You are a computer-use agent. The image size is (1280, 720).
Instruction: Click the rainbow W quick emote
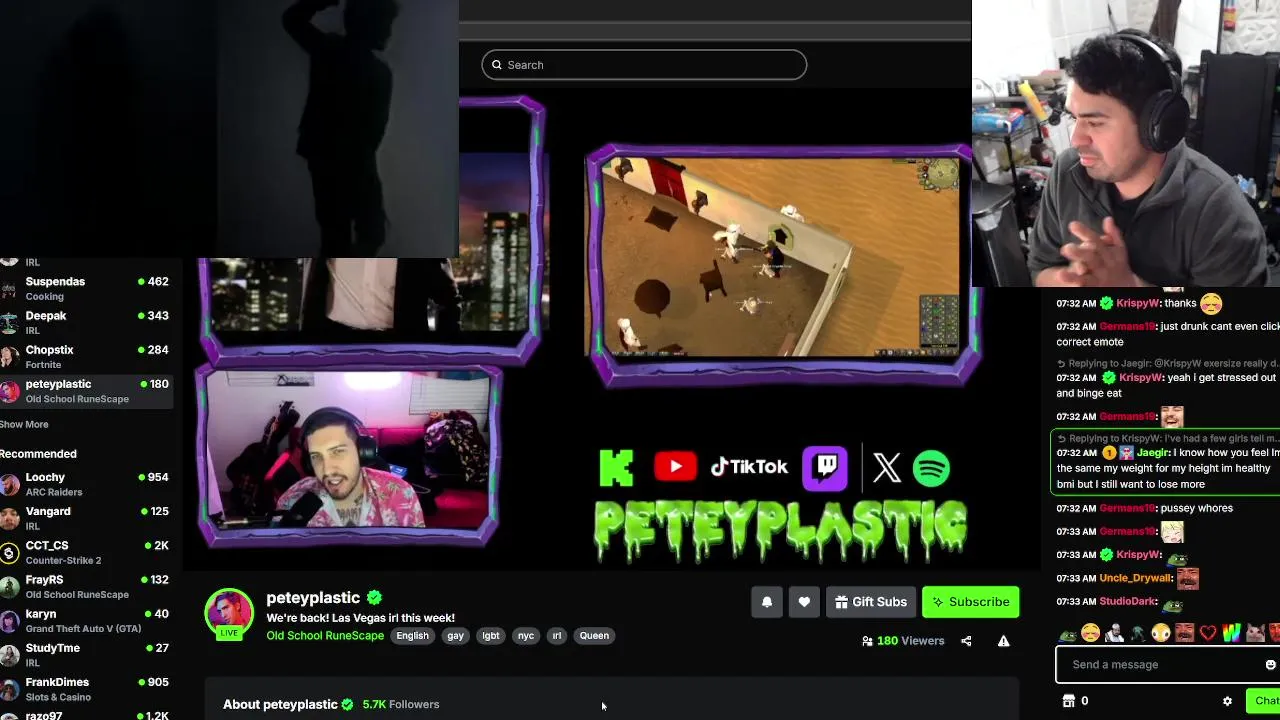coord(1231,633)
